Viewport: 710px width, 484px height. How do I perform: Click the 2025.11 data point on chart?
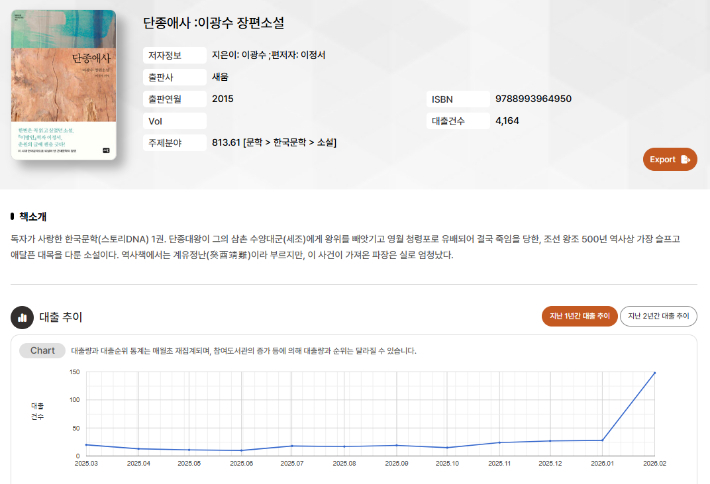click(x=499, y=442)
